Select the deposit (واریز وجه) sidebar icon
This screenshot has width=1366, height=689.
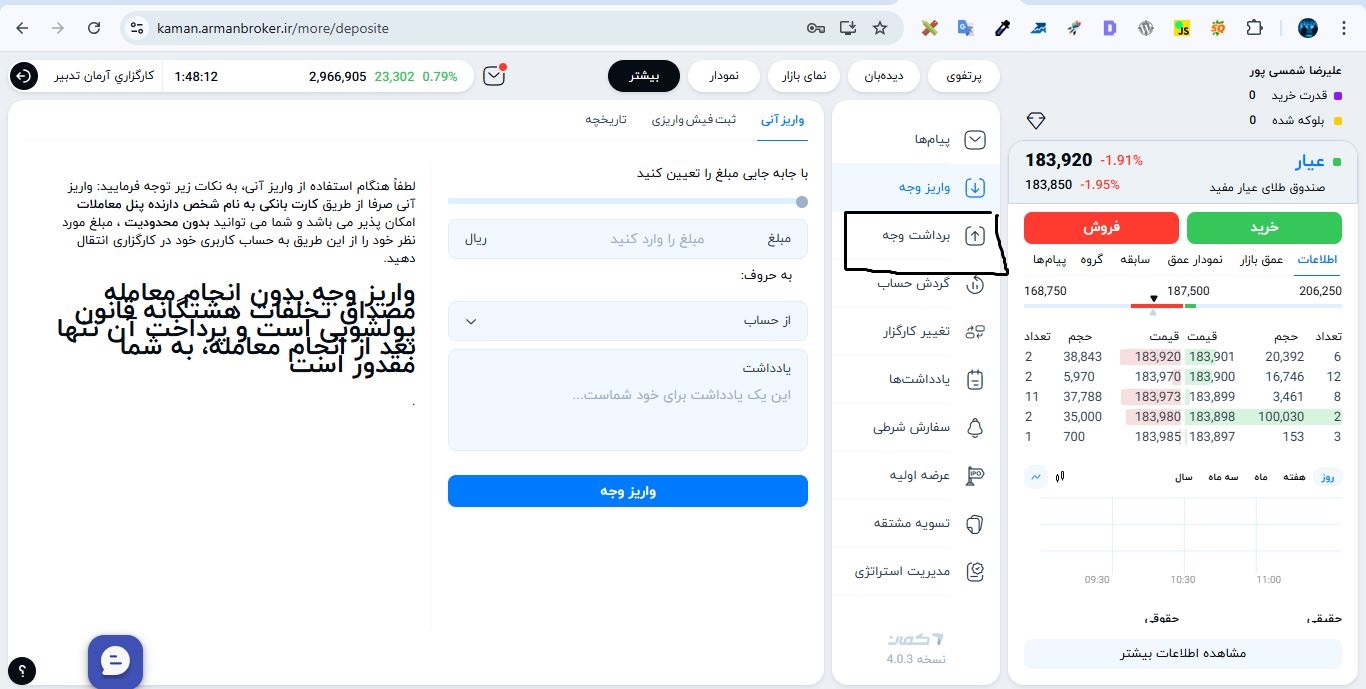tap(975, 187)
